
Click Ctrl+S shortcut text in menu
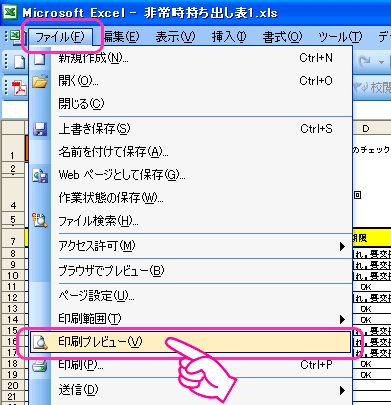click(316, 129)
